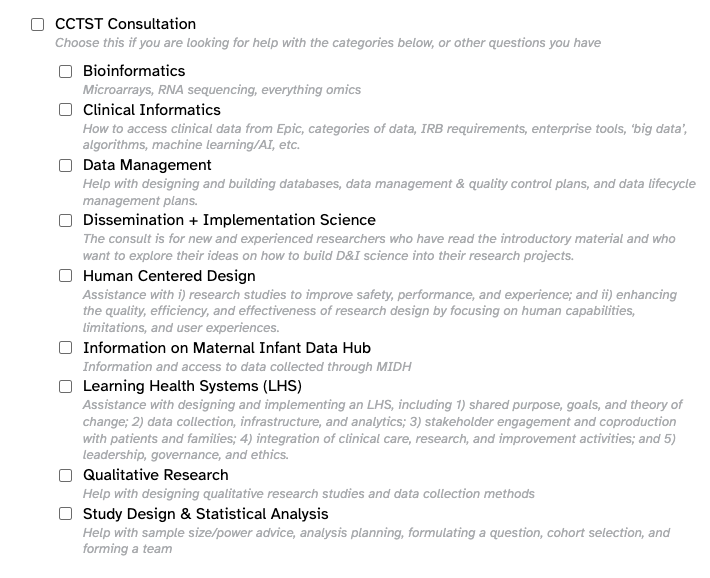Click the CCTST Consultation label text
Screen dimensions: 710x578
[125, 24]
